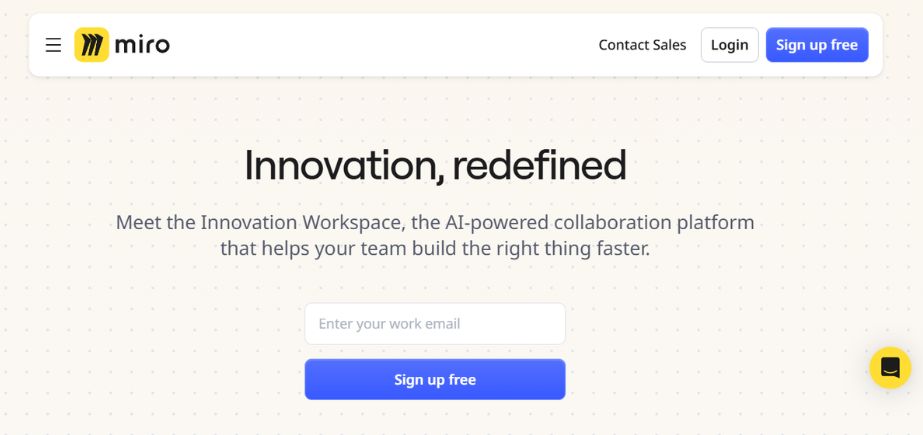The image size is (923, 435).
Task: Click the "Innovation, redefined" headline
Action: point(435,166)
